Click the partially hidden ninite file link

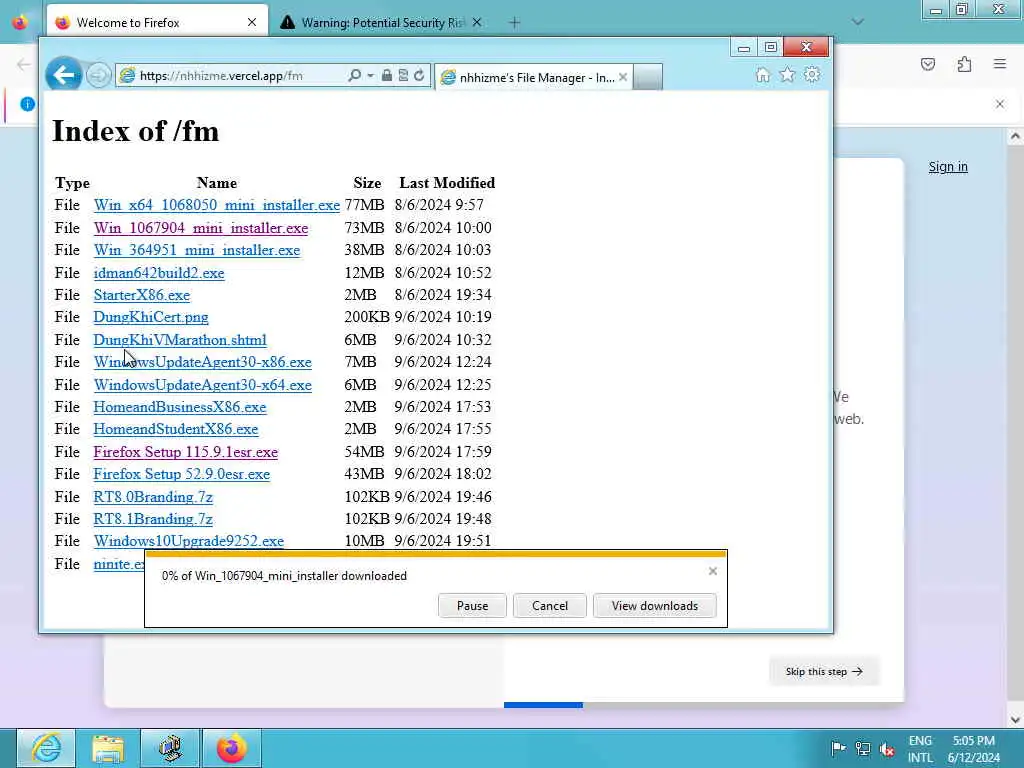118,564
